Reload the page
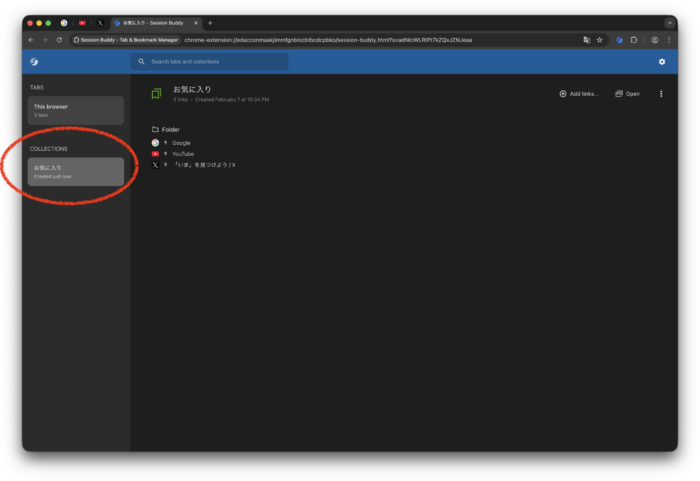This screenshot has width=700, height=481. click(60, 40)
